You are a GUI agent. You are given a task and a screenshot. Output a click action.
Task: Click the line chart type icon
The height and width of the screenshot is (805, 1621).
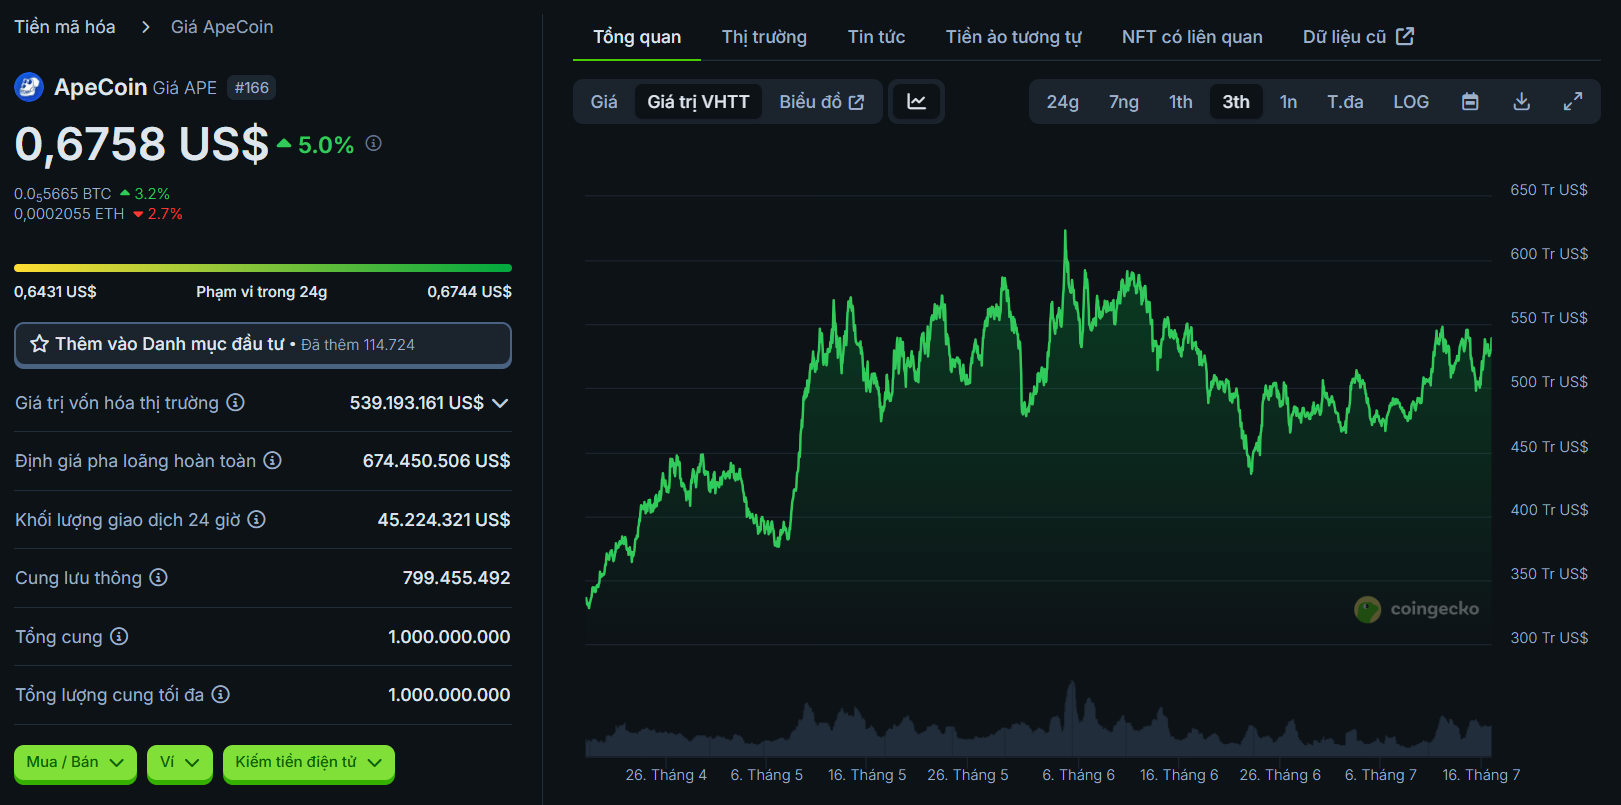click(916, 102)
